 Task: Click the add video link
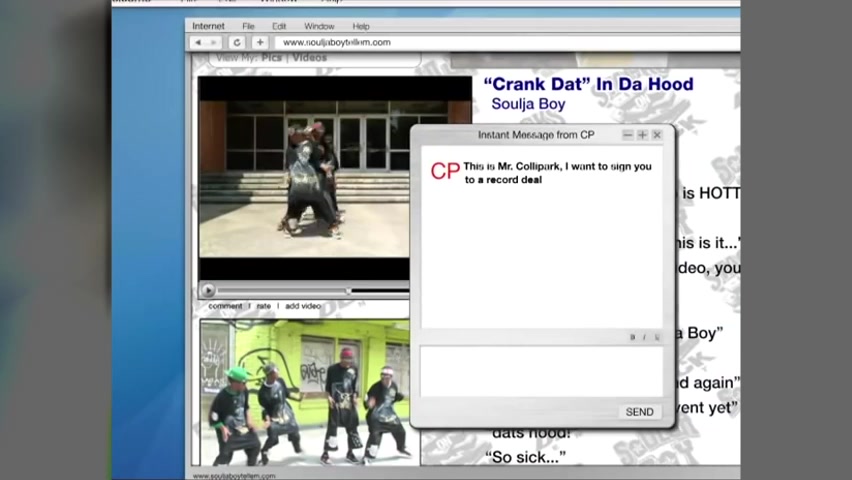click(303, 306)
